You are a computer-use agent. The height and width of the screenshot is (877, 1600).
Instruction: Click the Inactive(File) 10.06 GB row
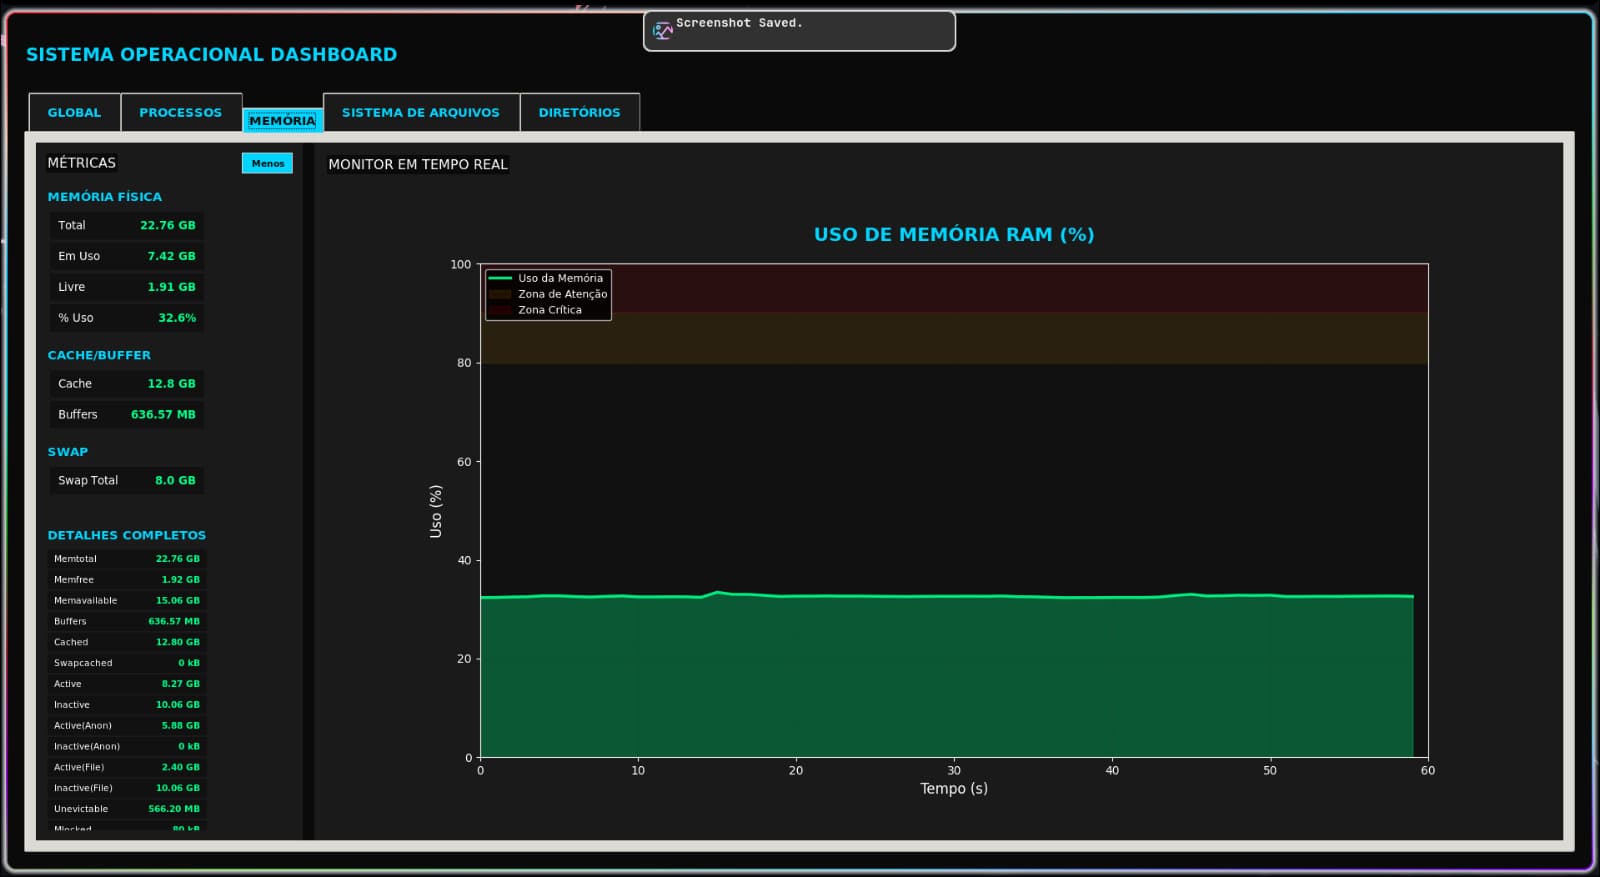pyautogui.click(x=126, y=788)
